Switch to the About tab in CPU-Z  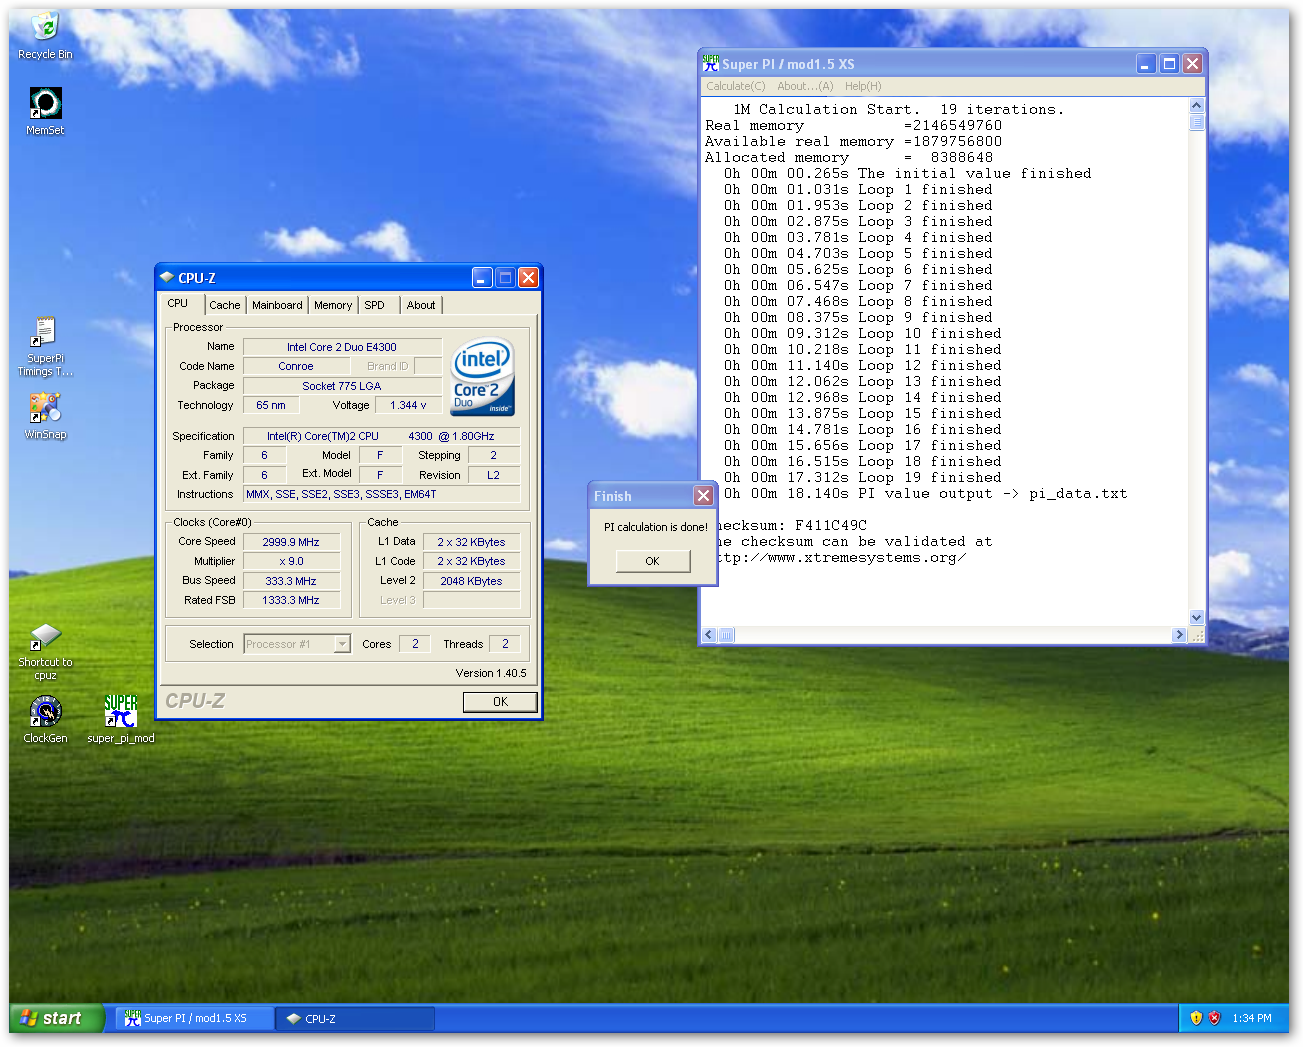pyautogui.click(x=421, y=305)
